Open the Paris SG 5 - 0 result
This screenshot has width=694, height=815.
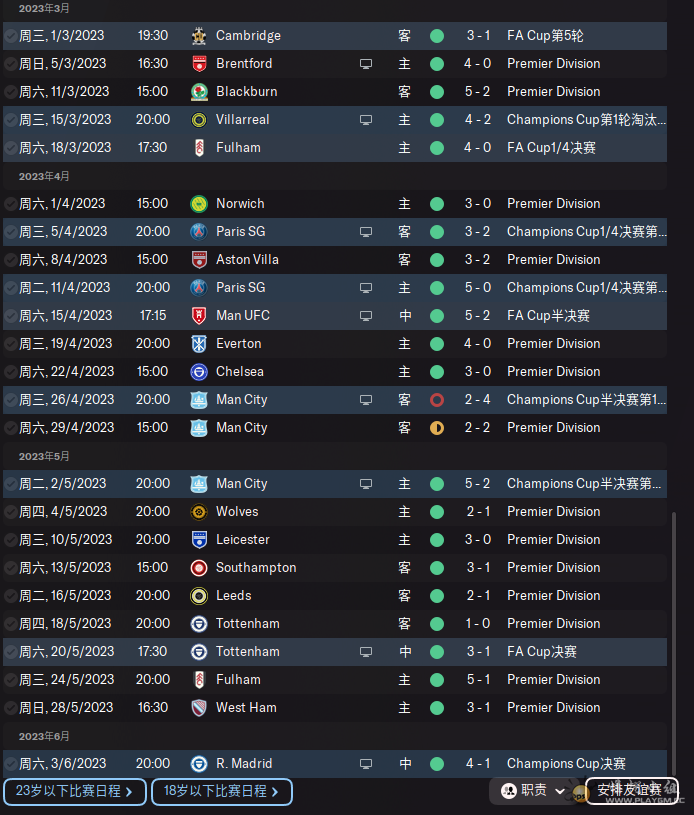[478, 287]
